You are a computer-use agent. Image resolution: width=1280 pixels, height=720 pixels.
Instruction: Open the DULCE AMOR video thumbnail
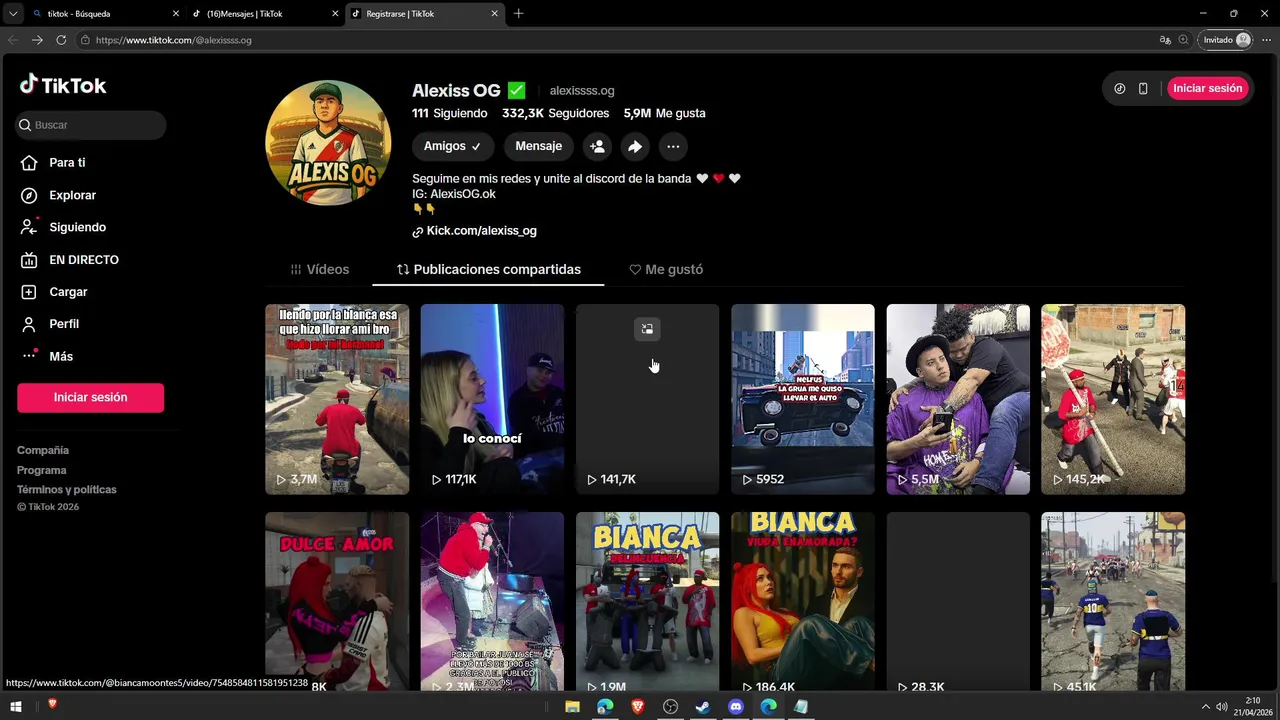tap(337, 601)
